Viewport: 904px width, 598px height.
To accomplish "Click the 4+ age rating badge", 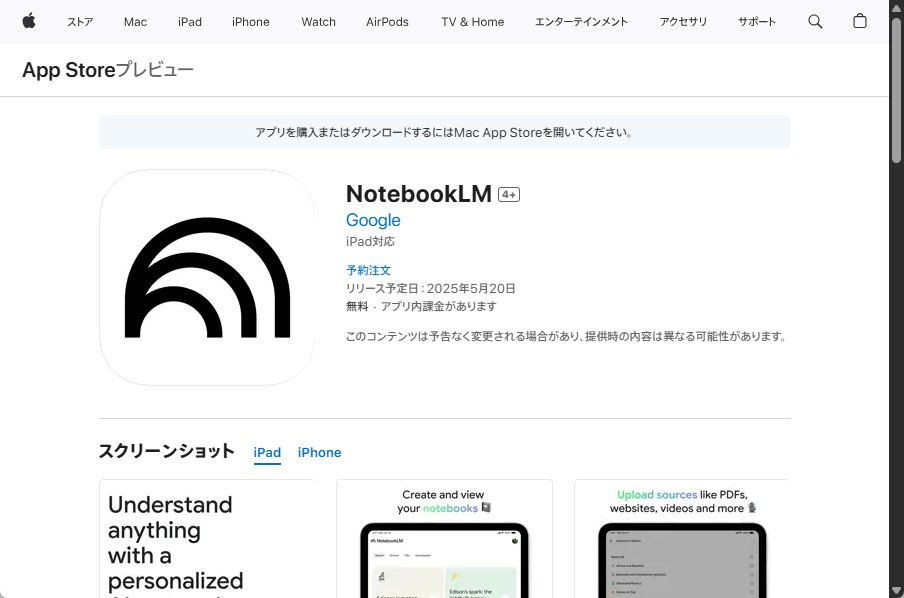I will point(509,194).
